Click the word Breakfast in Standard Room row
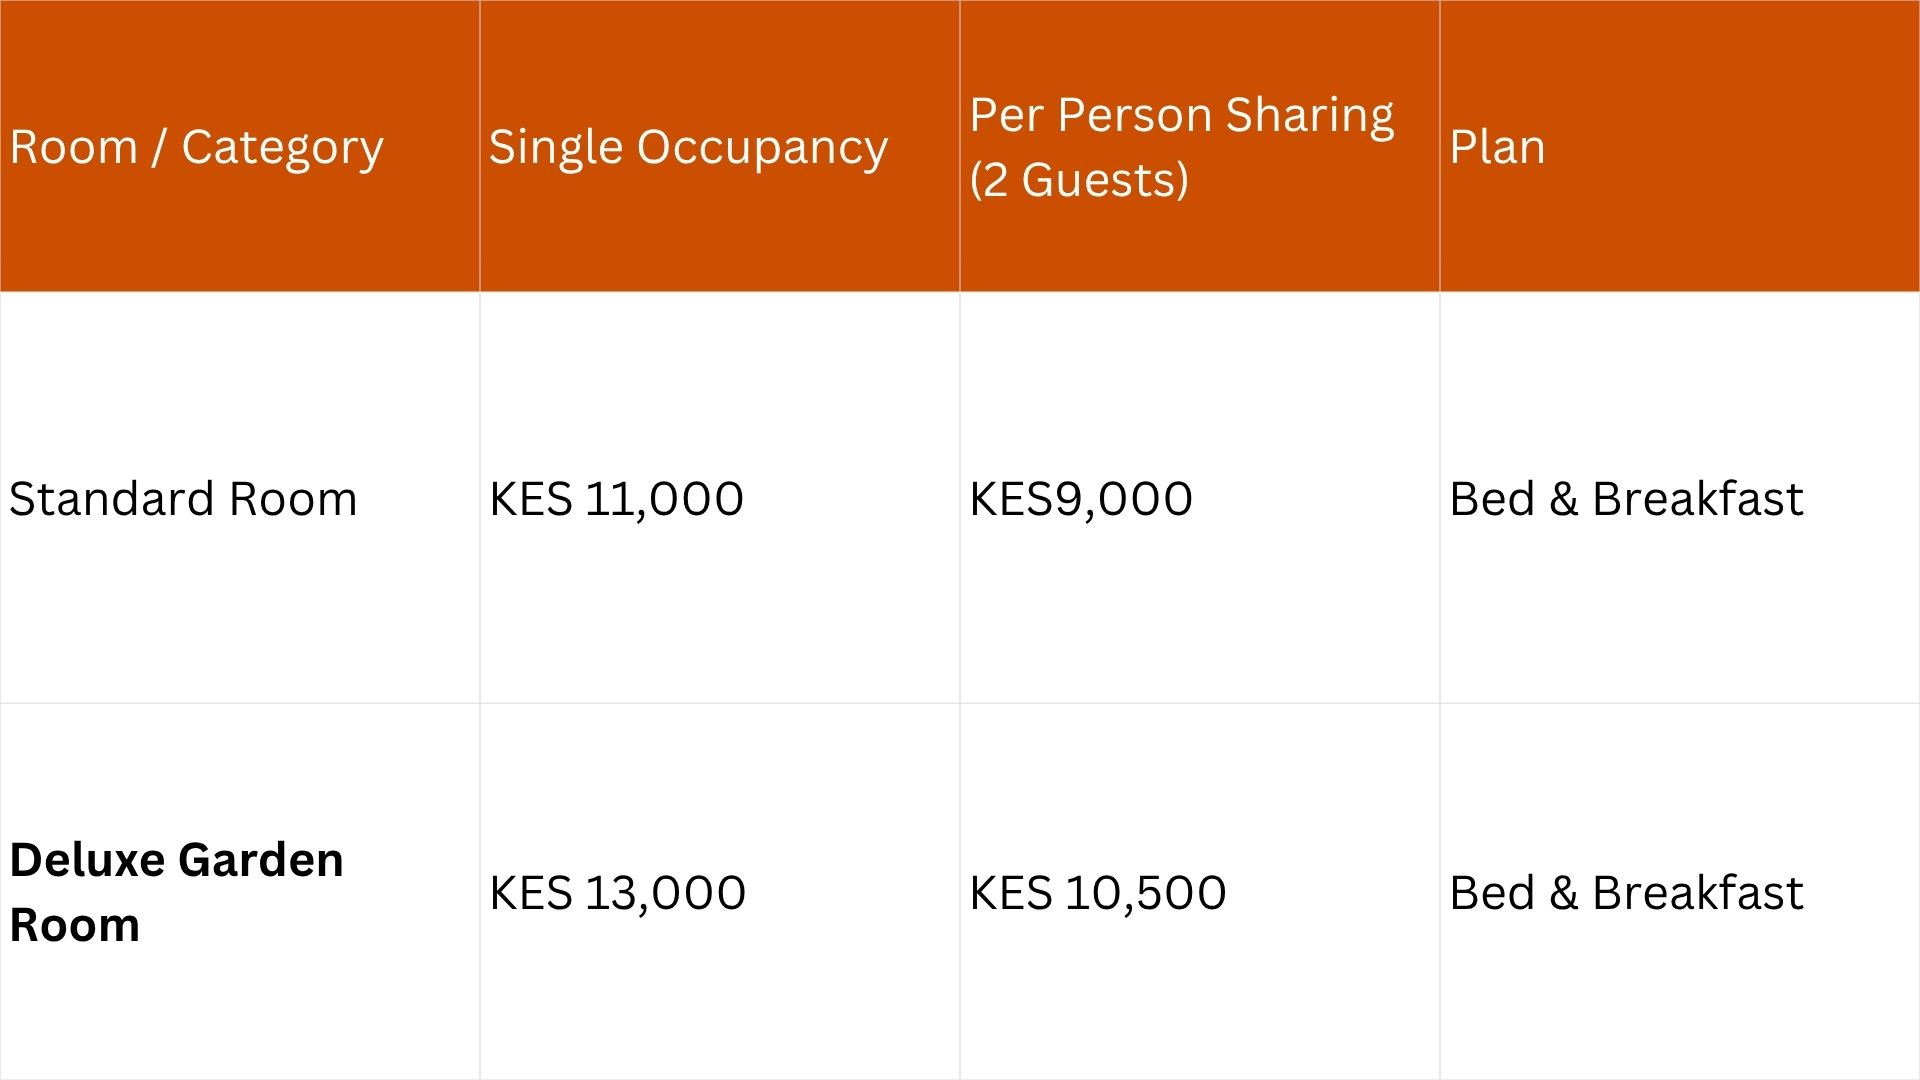The width and height of the screenshot is (1920, 1080). [1697, 499]
